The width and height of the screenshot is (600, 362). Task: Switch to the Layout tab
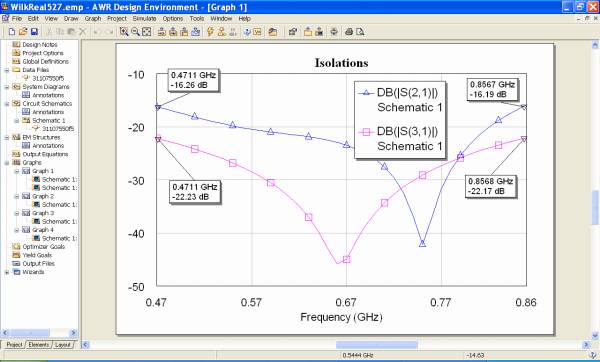63,345
